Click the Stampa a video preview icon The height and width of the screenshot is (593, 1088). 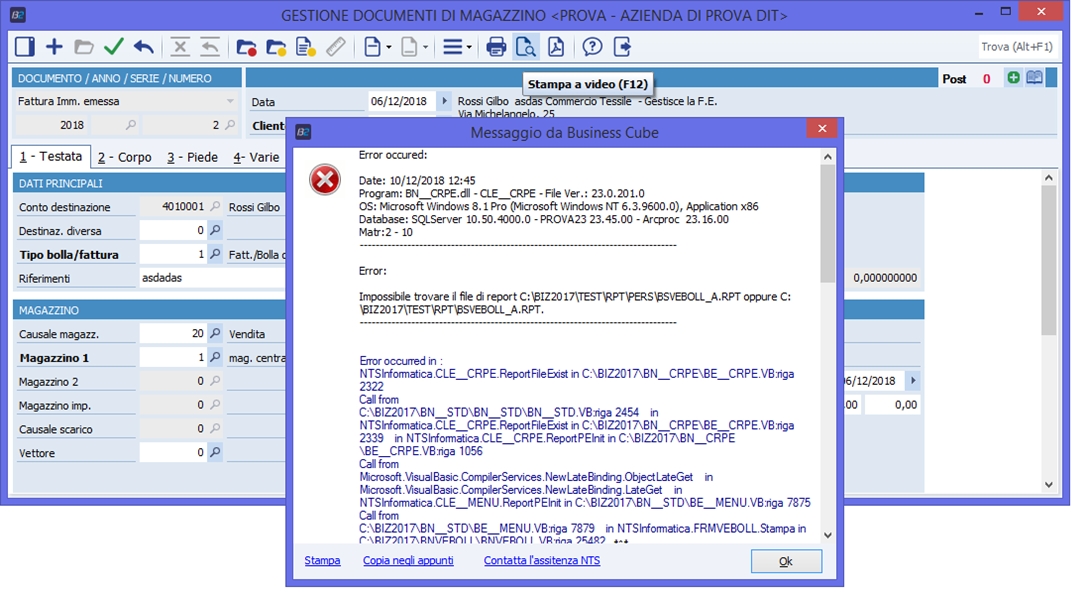pos(526,47)
